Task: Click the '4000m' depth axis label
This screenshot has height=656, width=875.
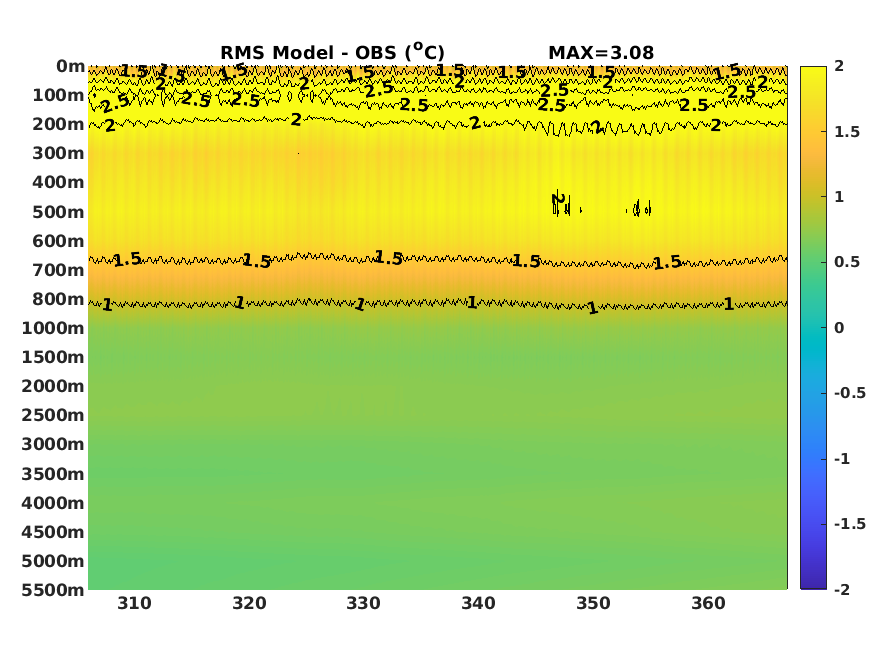Action: point(53,503)
